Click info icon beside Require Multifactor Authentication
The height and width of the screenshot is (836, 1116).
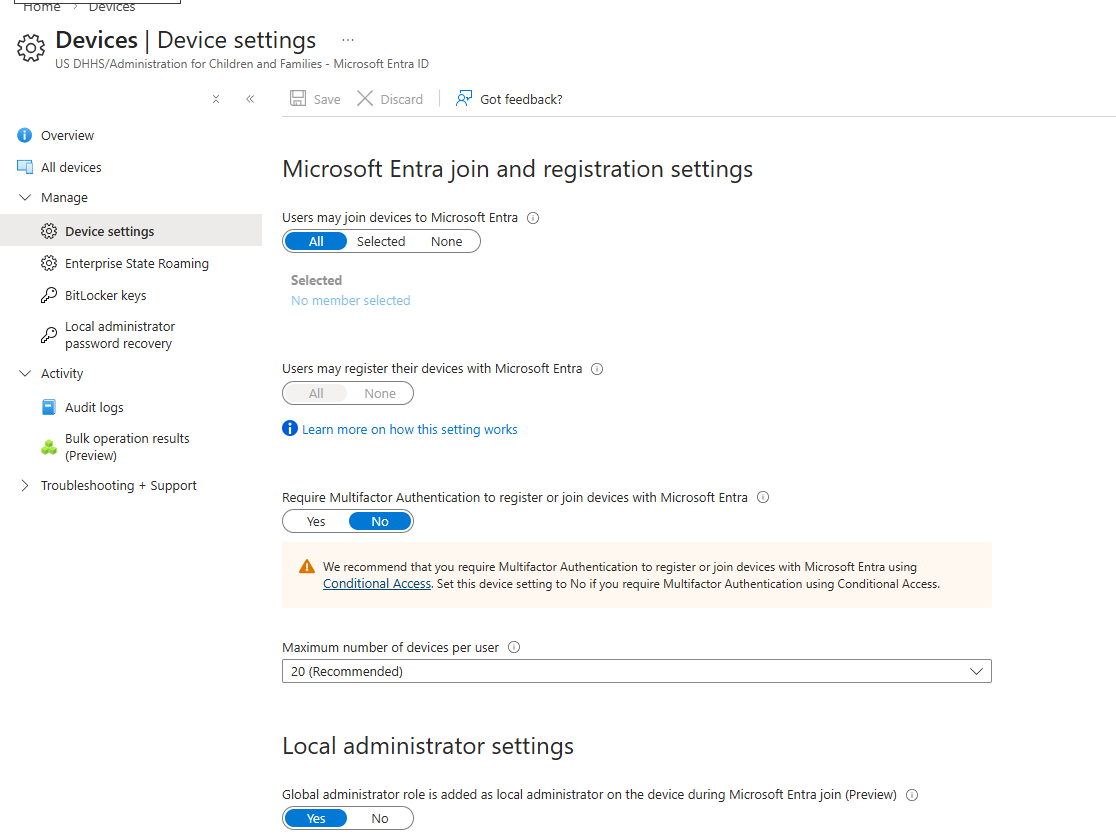[763, 497]
